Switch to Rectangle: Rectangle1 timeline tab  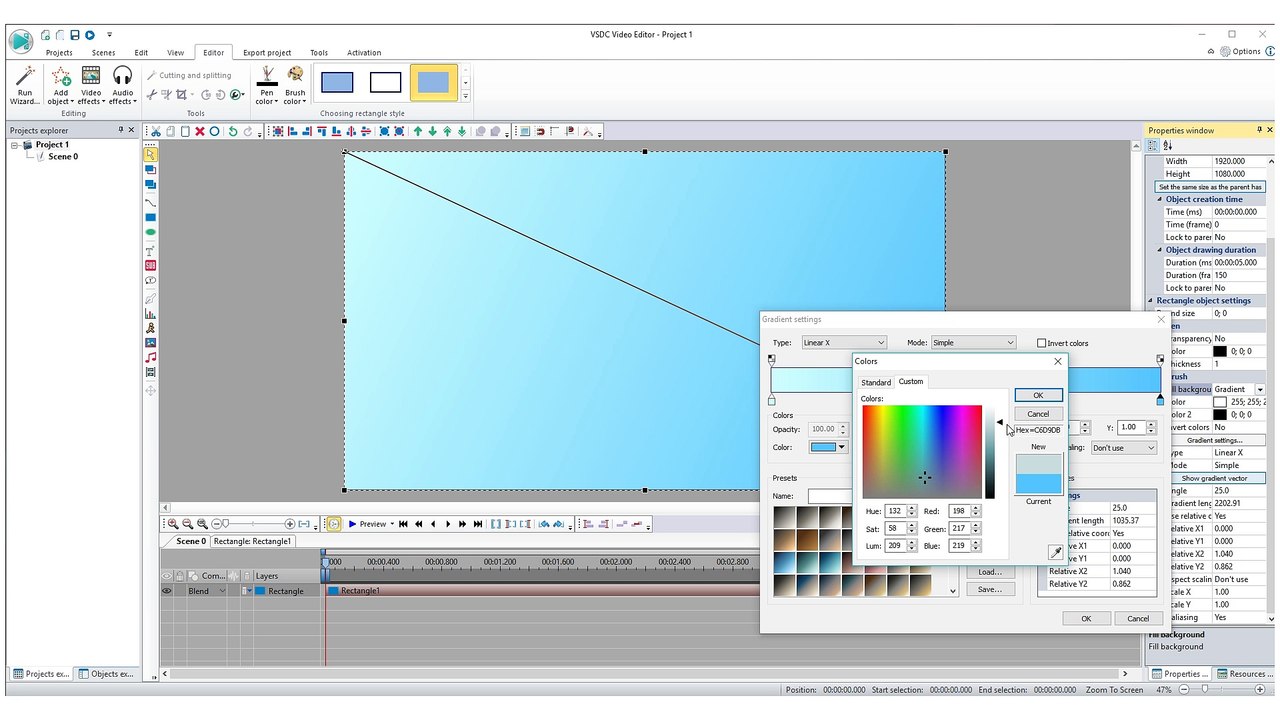(x=253, y=541)
